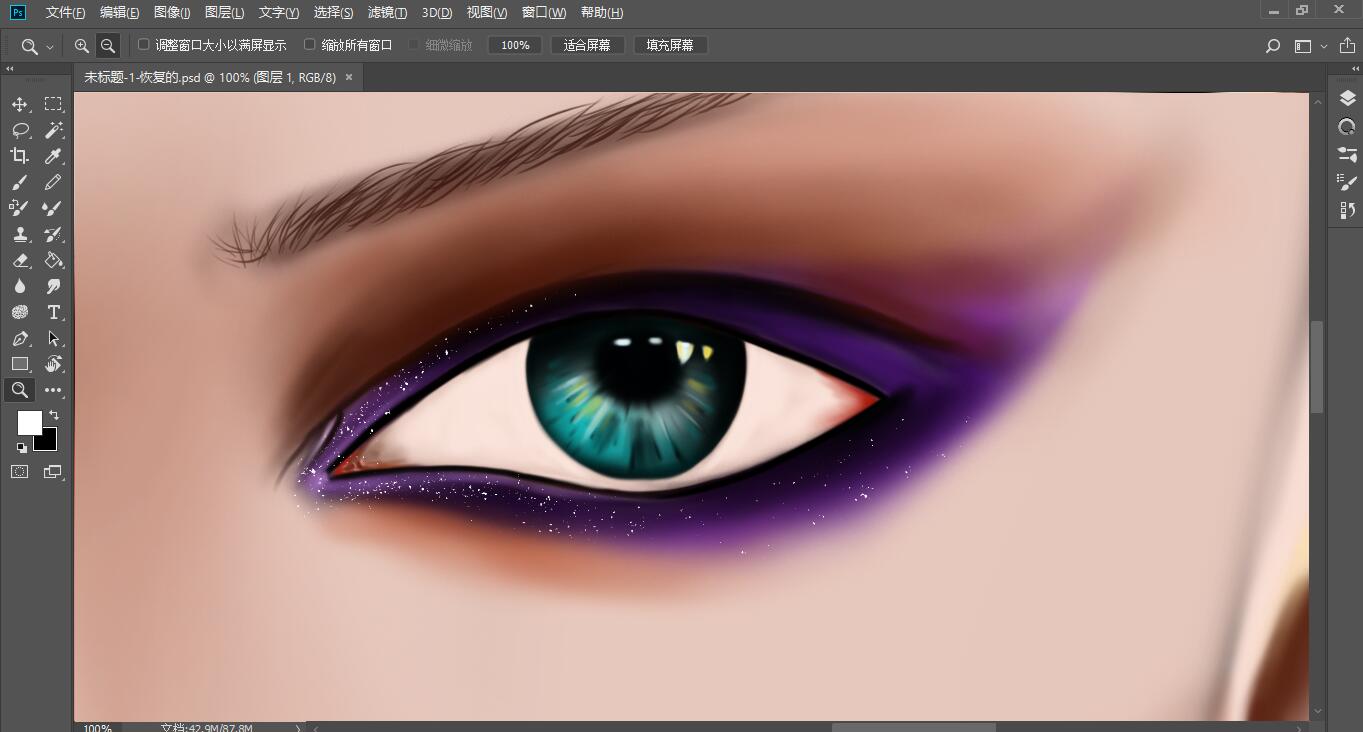Select the Pencil tool
Screen dimensions: 1363x732
pyautogui.click(x=53, y=182)
